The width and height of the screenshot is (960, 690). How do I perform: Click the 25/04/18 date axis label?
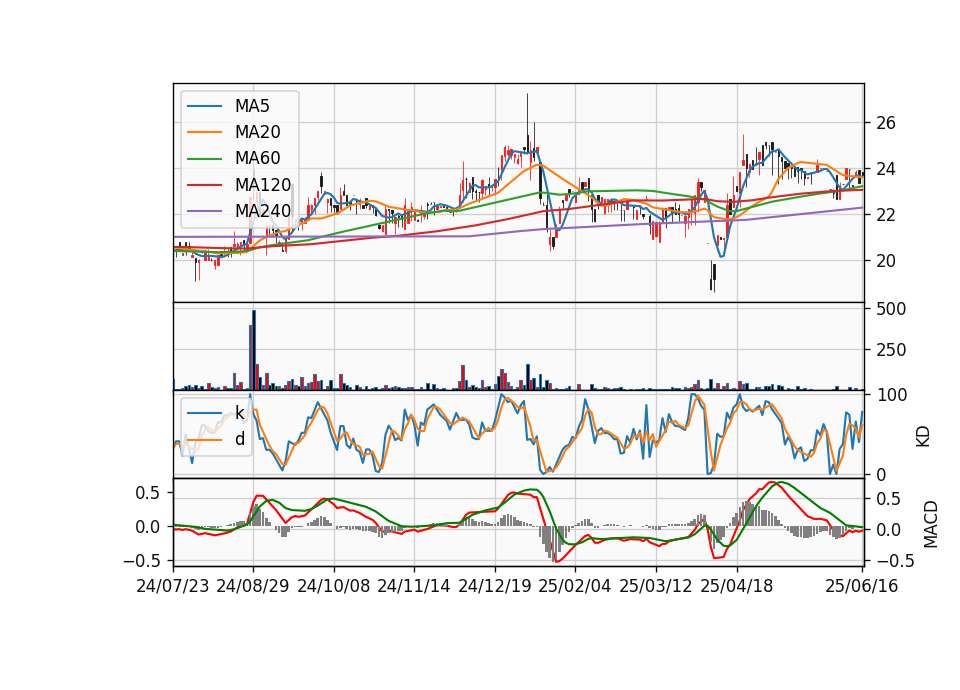737,586
